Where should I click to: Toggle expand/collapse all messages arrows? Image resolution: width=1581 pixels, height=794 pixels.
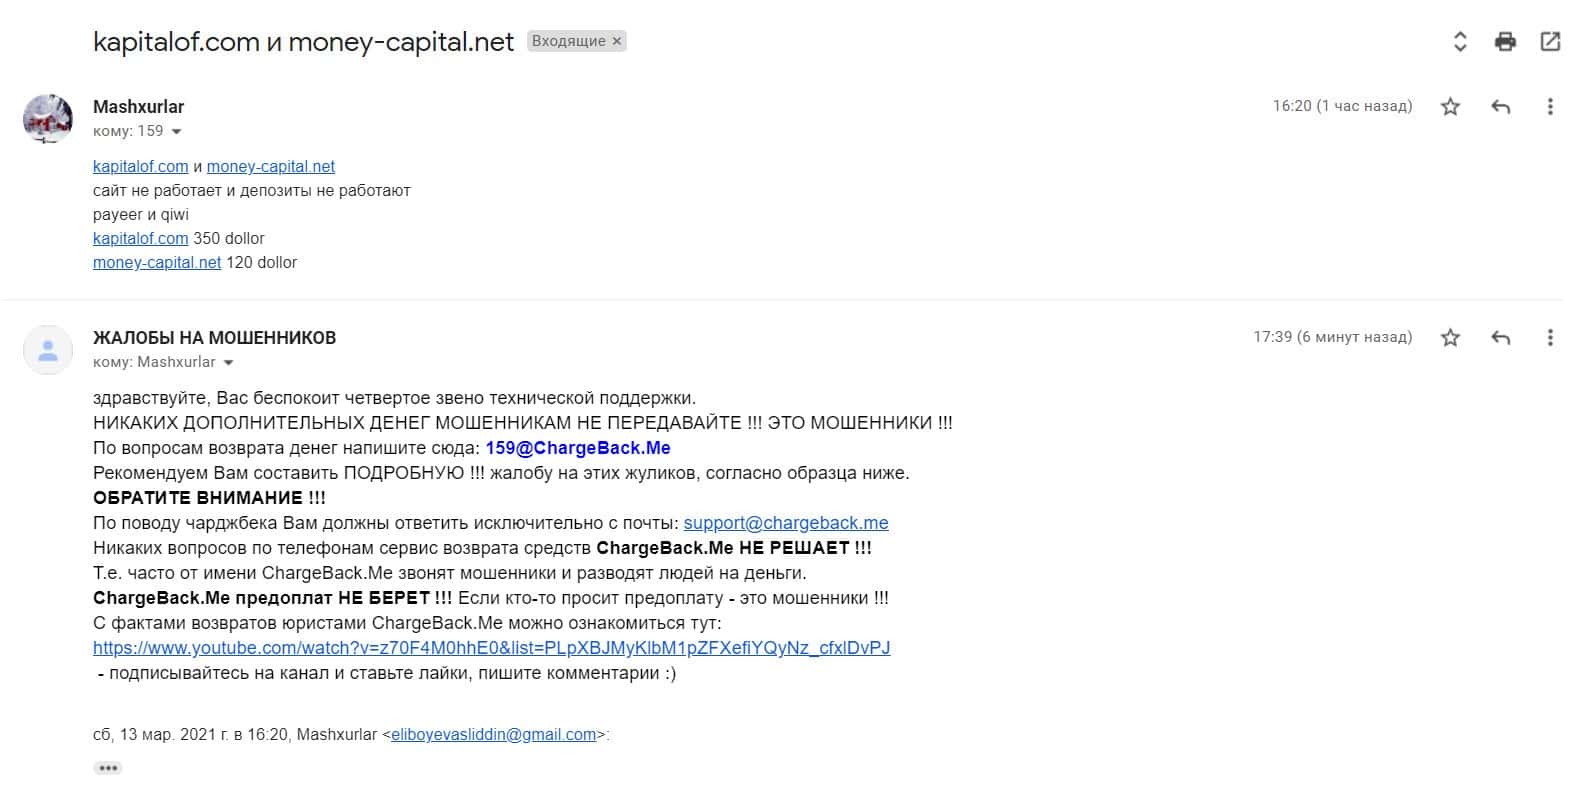[x=1460, y=41]
